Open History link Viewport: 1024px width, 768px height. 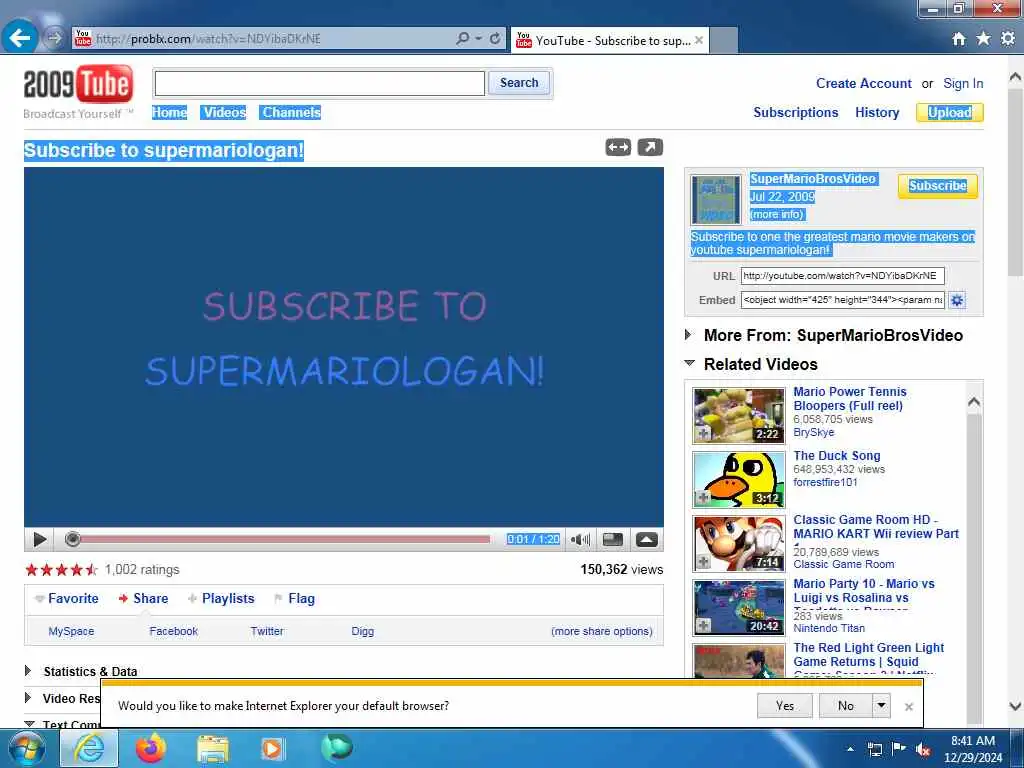877,112
